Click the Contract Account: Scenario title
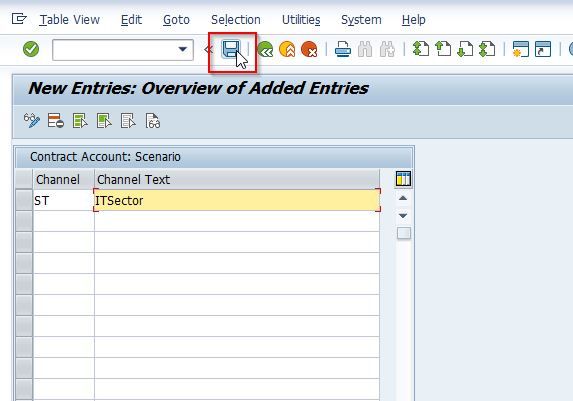This screenshot has width=573, height=401. click(x=105, y=157)
